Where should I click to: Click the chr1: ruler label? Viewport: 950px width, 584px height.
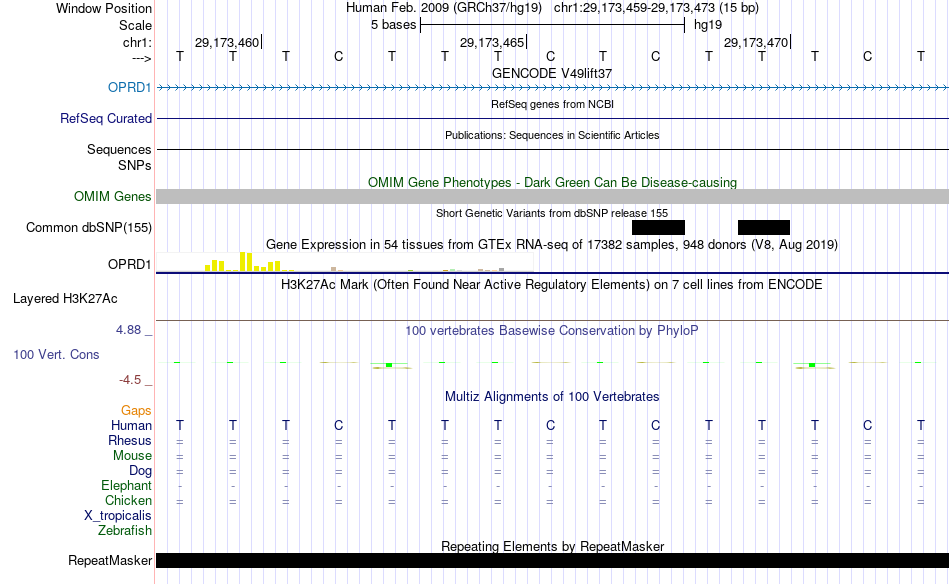click(137, 42)
